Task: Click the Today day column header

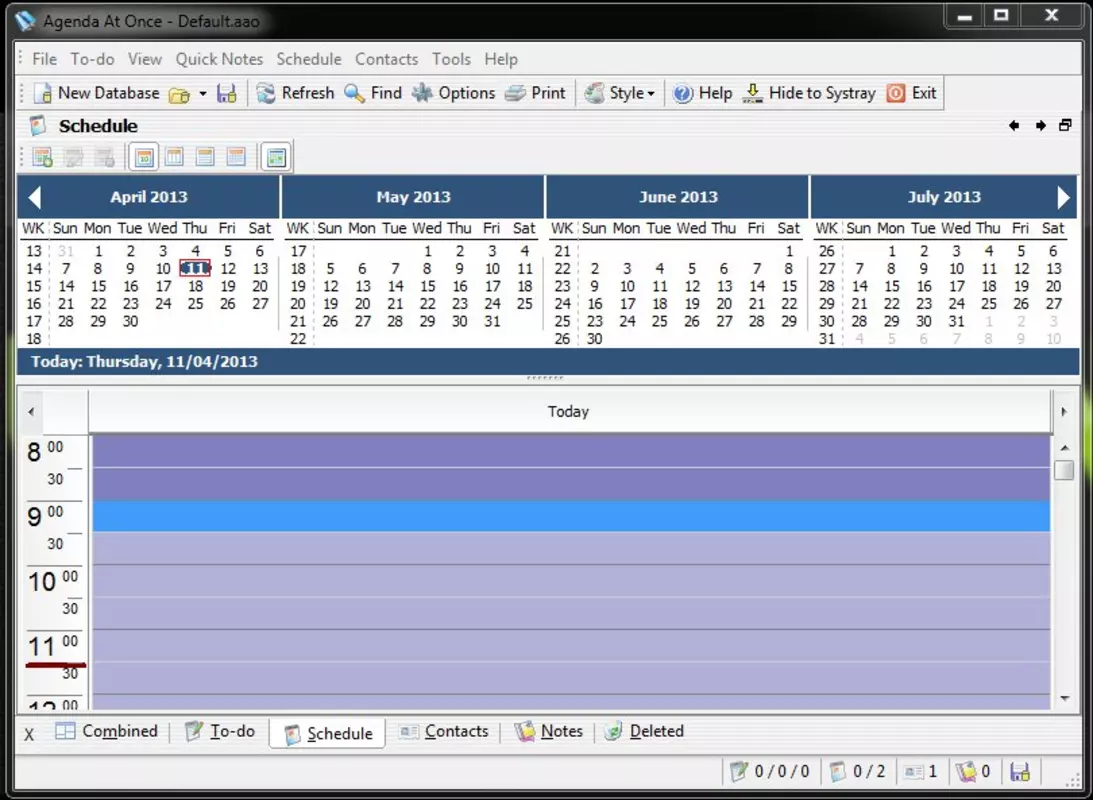Action: coord(569,412)
